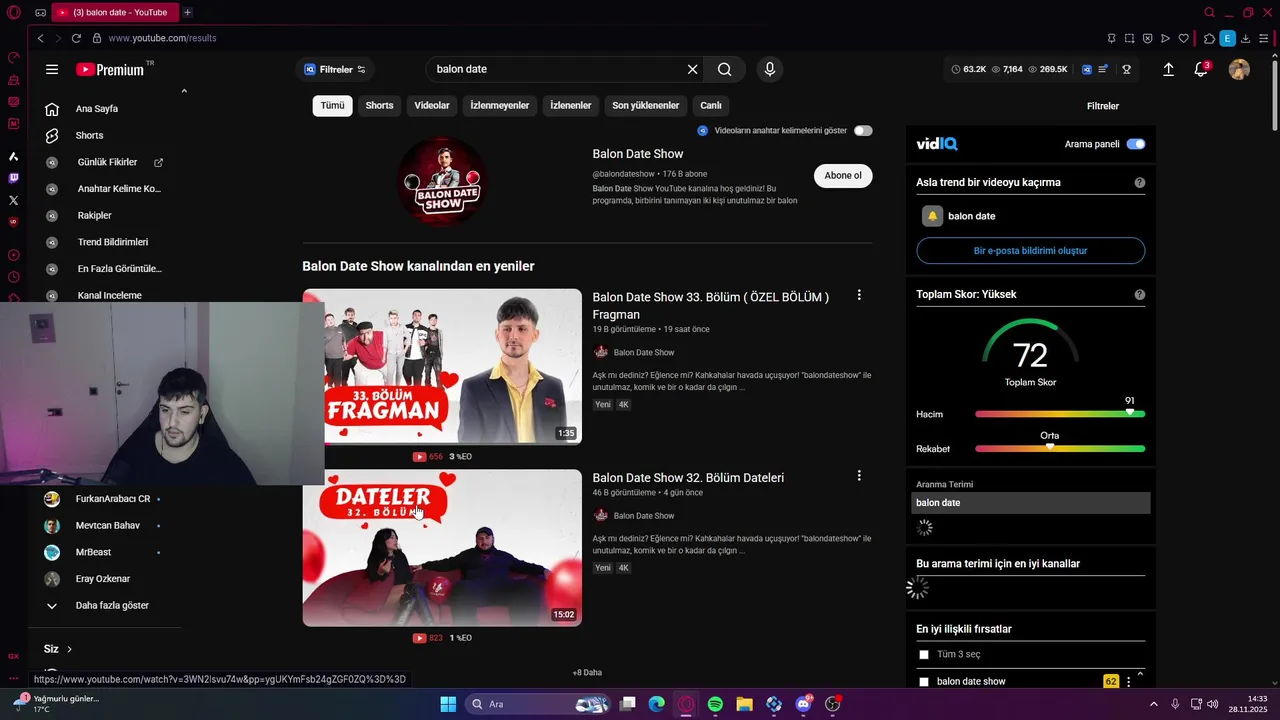Reload the page
Image resolution: width=1280 pixels, height=720 pixels.
[76, 38]
